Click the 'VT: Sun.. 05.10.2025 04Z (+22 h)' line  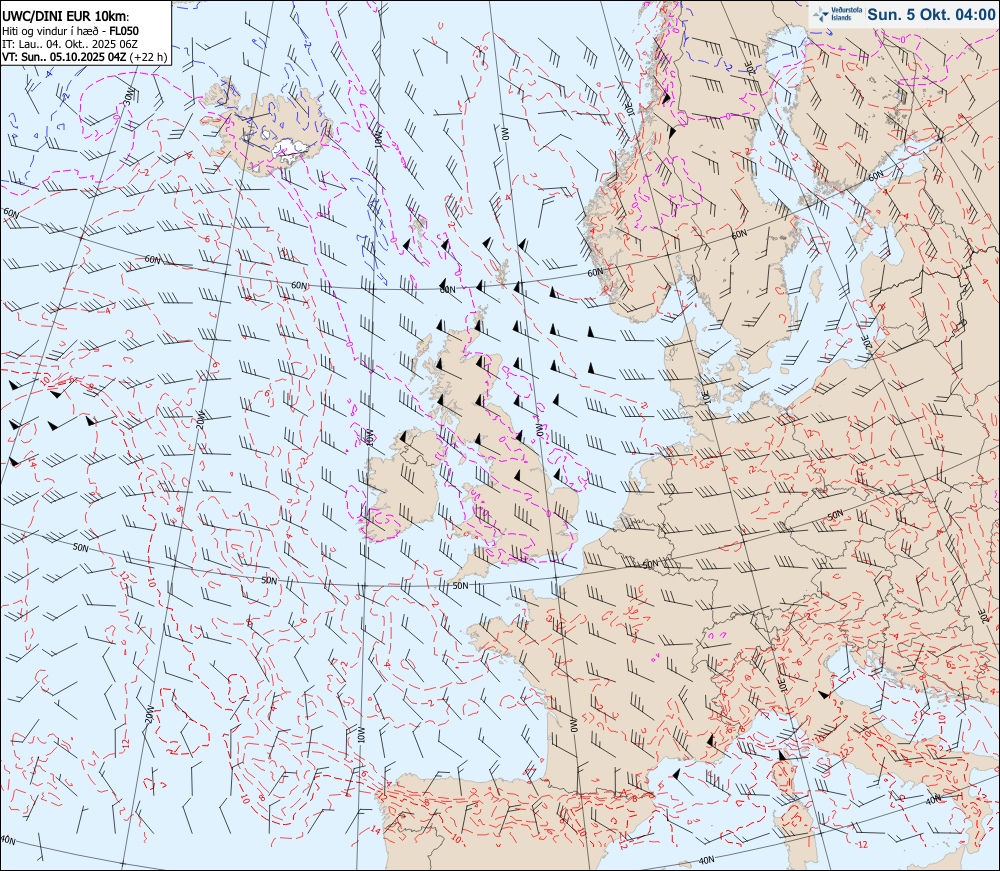click(x=84, y=57)
